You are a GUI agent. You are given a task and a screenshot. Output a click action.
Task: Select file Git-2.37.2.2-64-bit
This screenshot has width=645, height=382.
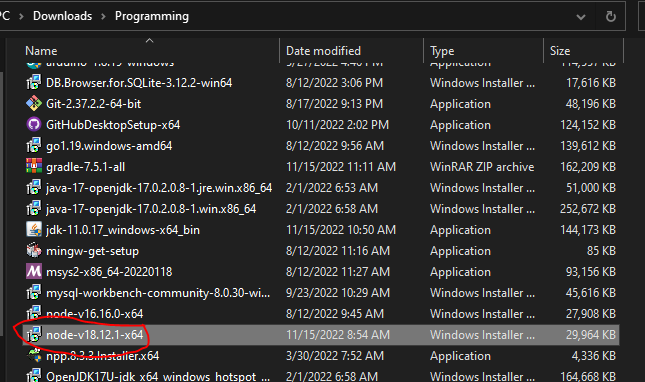point(93,104)
